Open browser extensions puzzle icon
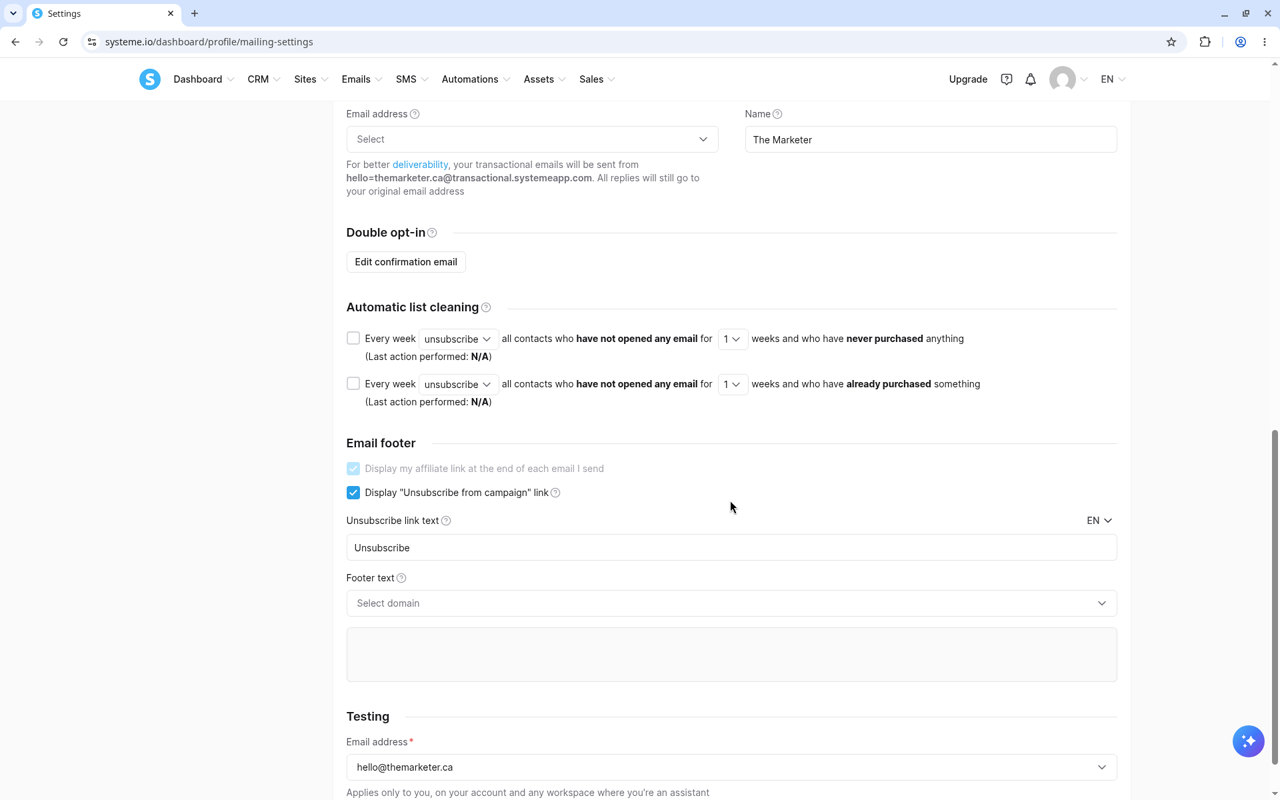 coord(1205,42)
